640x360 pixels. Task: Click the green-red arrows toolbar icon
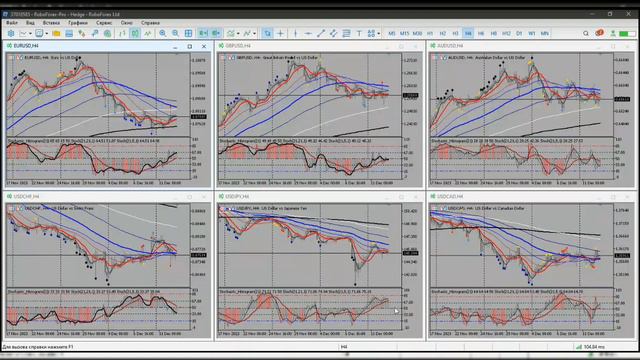(x=82, y=33)
